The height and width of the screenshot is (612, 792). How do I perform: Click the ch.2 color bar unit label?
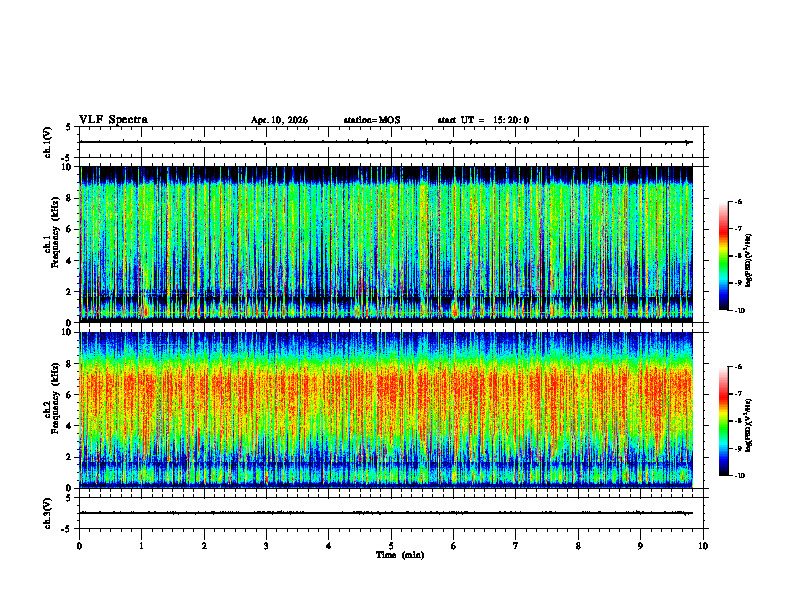pyautogui.click(x=748, y=426)
